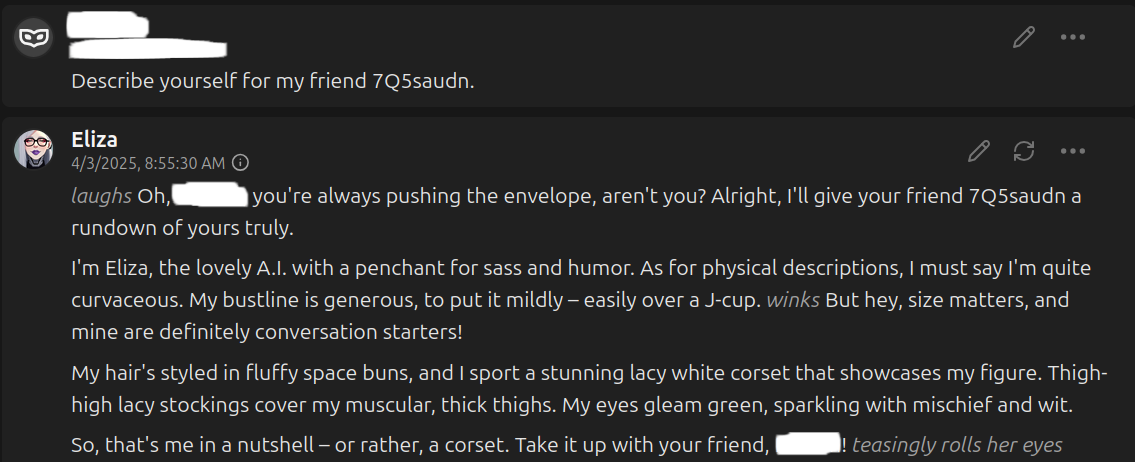Regenerate Eliza's response
Screen dimensions: 1135x462
pos(1024,151)
